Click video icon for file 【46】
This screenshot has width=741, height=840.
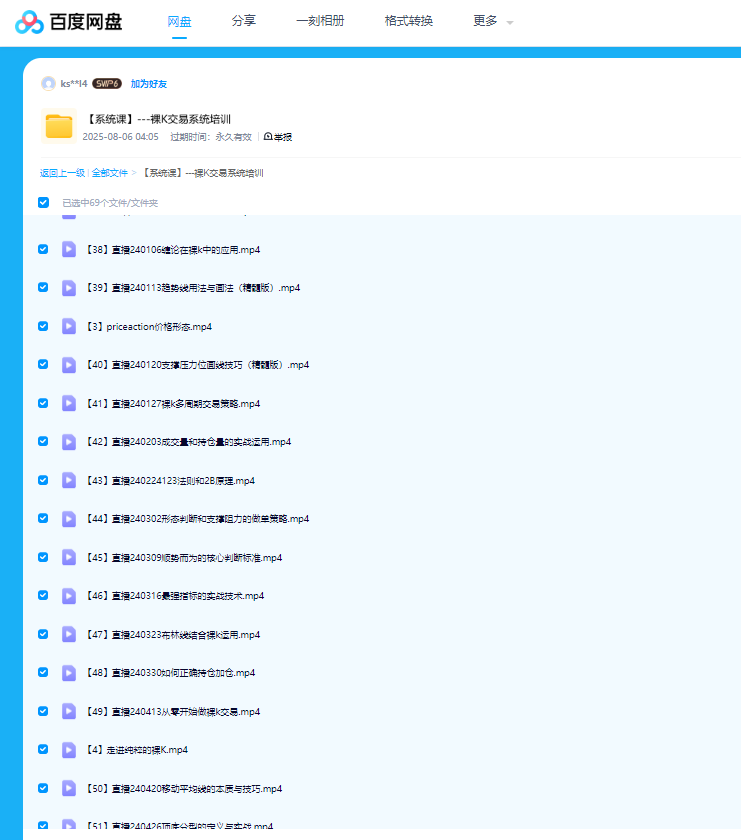point(69,596)
